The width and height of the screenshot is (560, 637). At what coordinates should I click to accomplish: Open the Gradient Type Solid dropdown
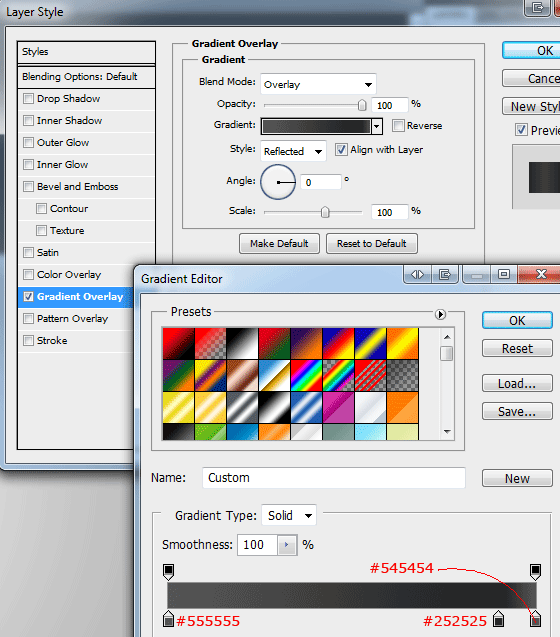[289, 516]
